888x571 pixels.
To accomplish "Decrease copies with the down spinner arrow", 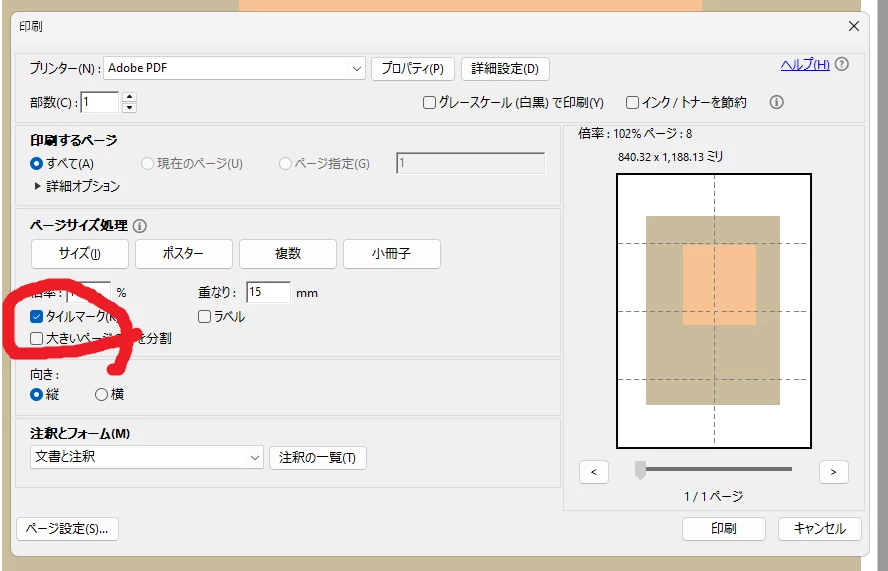I will point(130,108).
